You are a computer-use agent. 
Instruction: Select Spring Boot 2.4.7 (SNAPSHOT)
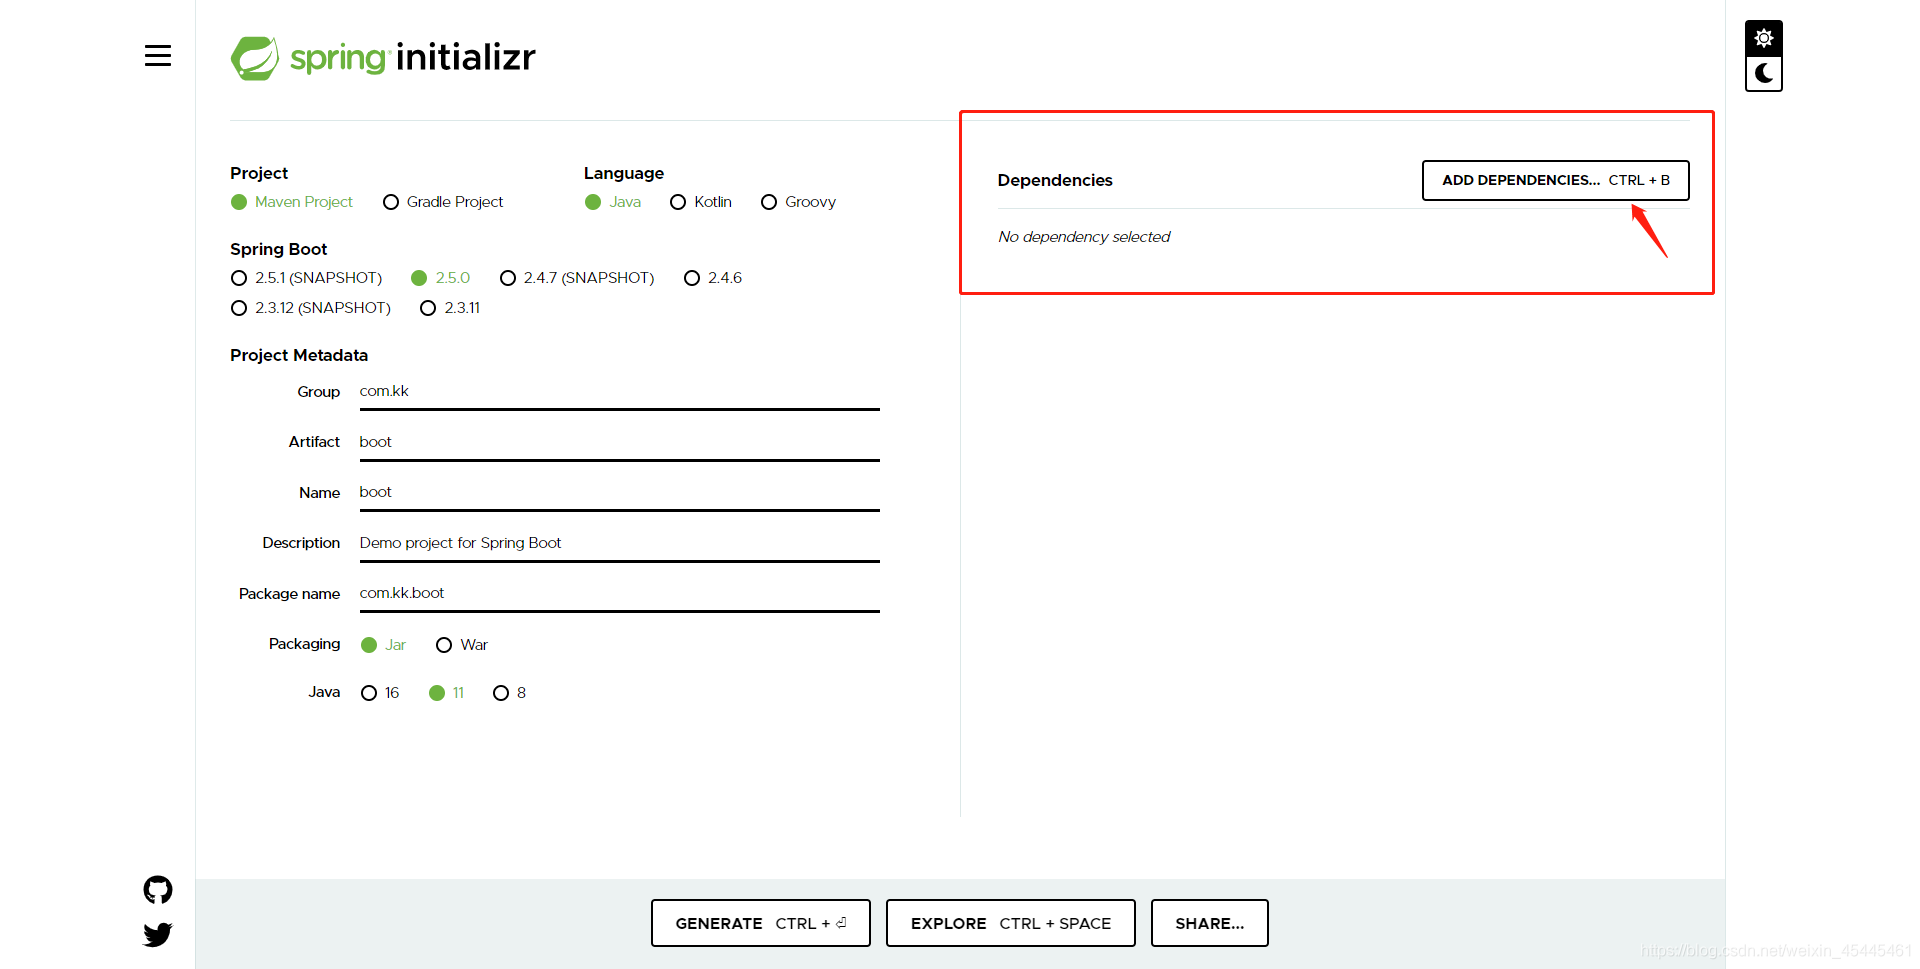click(x=577, y=278)
